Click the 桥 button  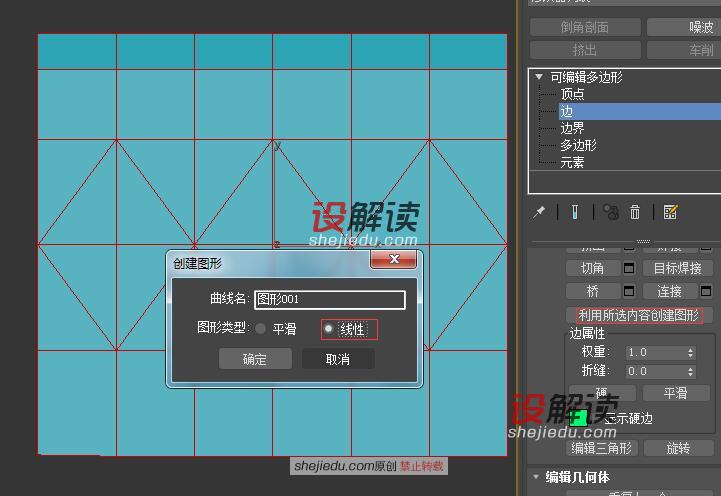pos(593,291)
